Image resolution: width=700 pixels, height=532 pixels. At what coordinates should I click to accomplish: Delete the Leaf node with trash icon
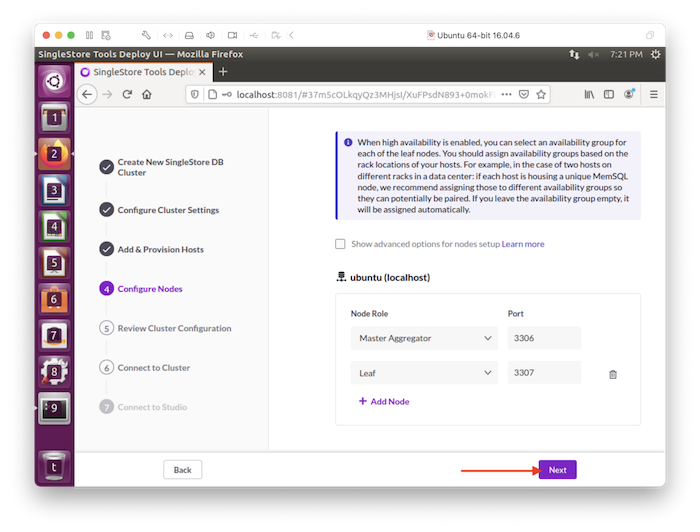(x=613, y=374)
